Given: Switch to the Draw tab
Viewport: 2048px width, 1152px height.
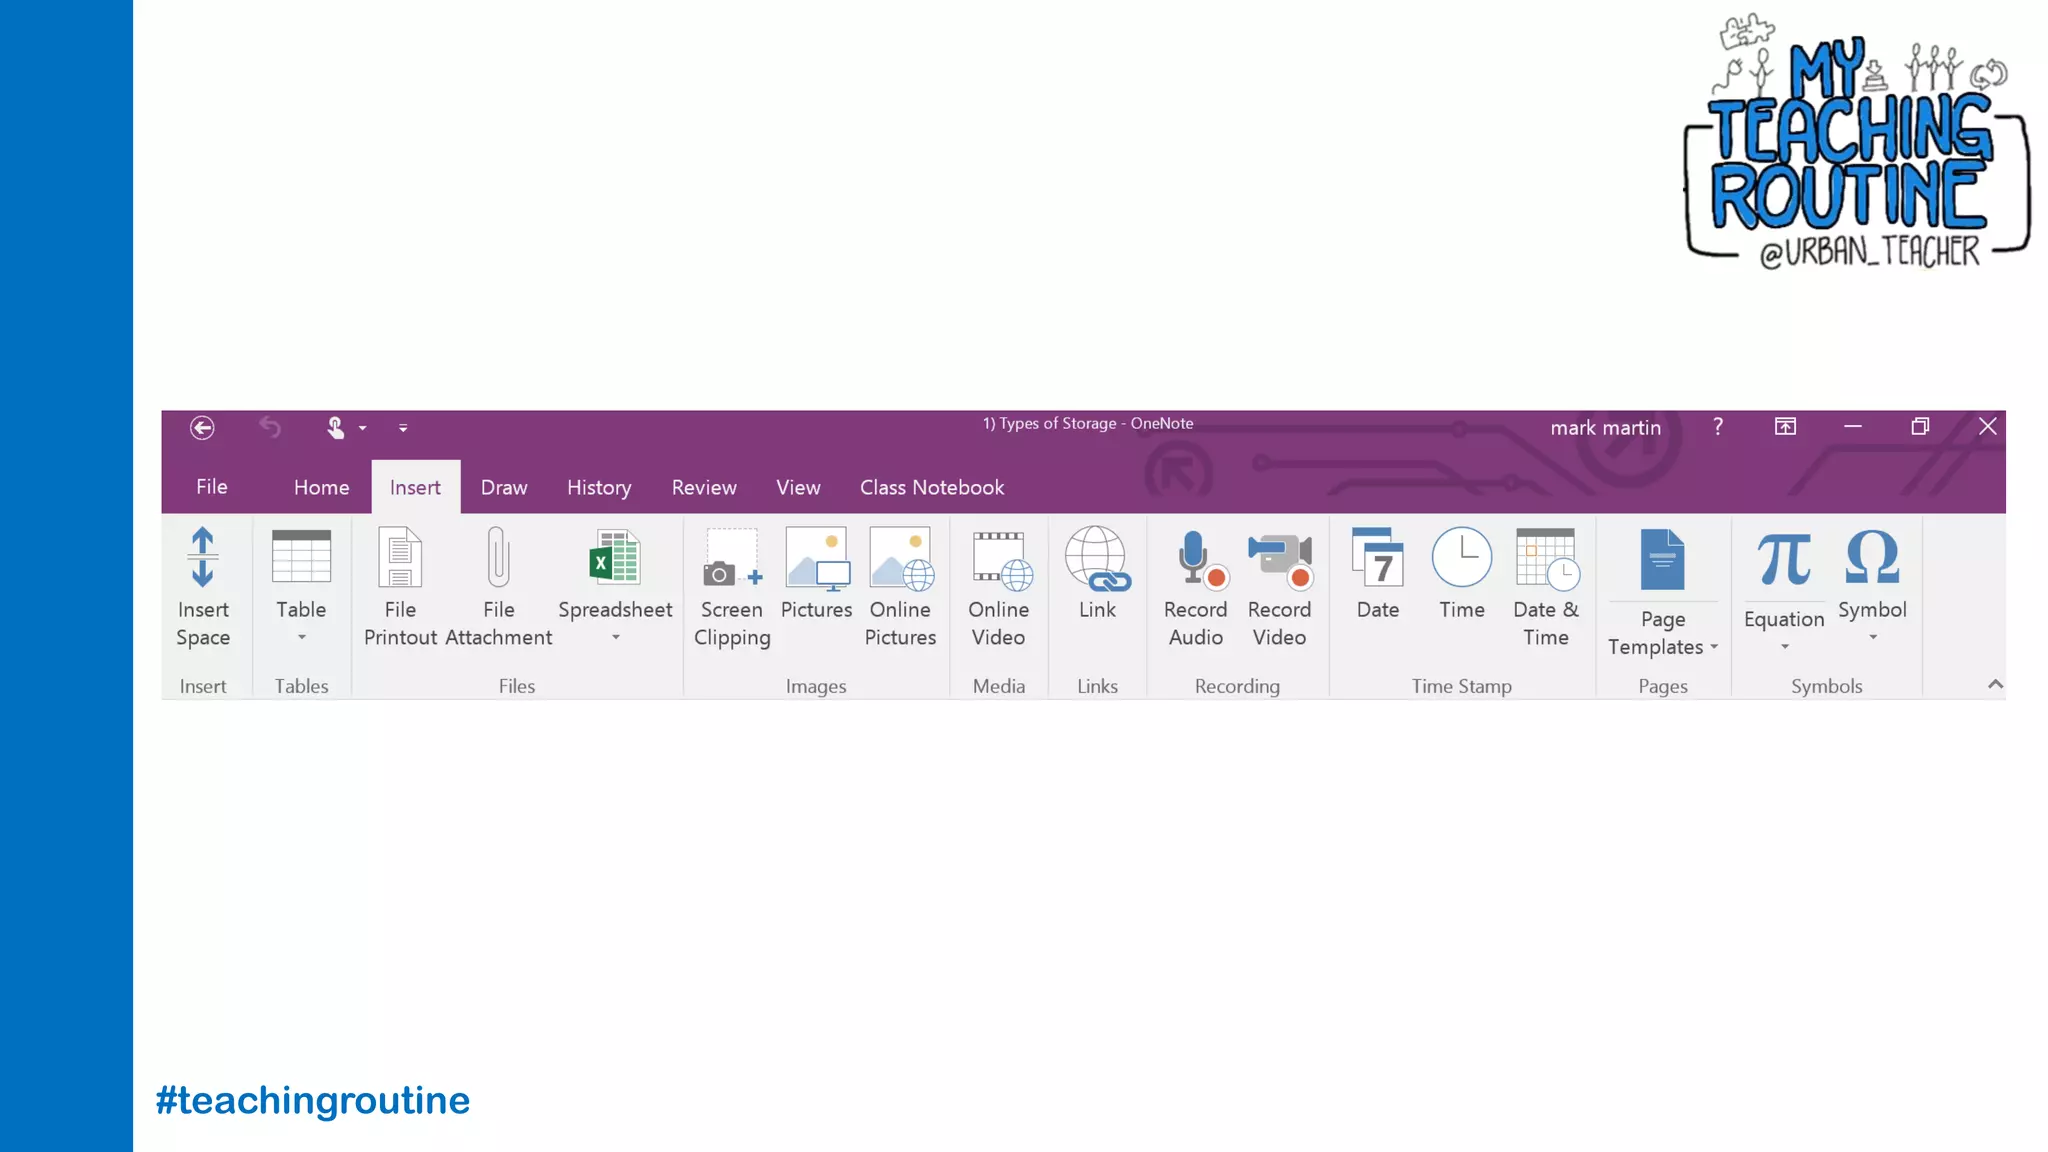Looking at the screenshot, I should (504, 487).
